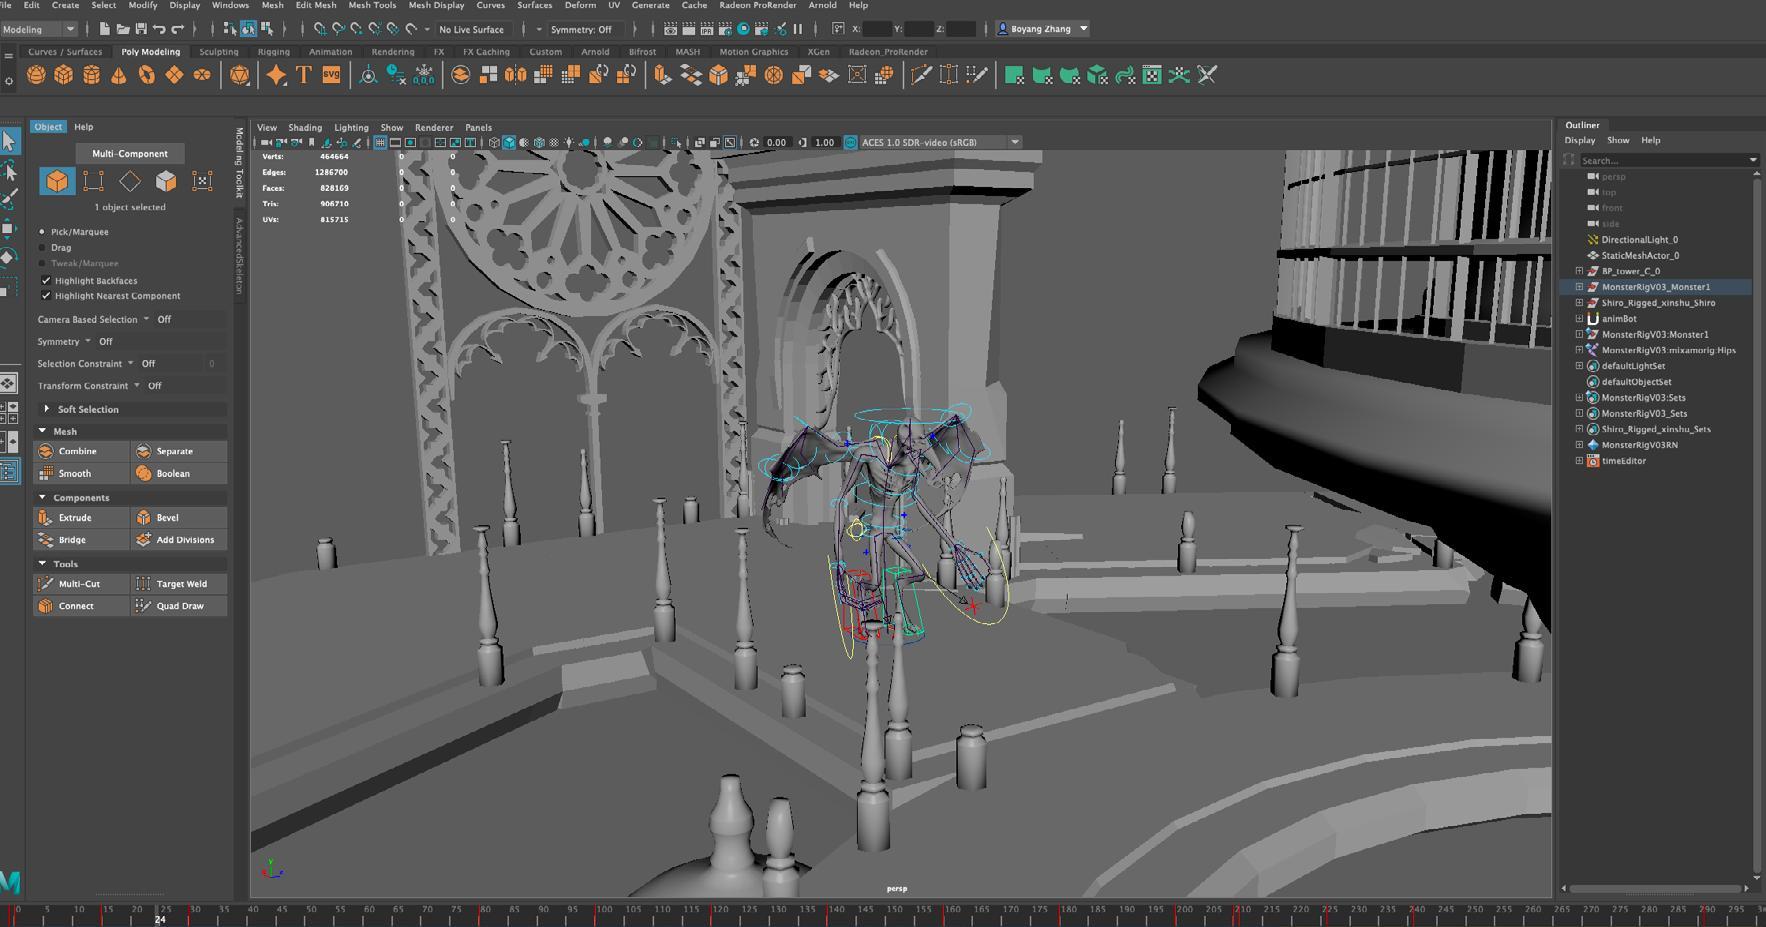The width and height of the screenshot is (1766, 927).
Task: Open the Outliner Display menu
Action: pyautogui.click(x=1580, y=140)
